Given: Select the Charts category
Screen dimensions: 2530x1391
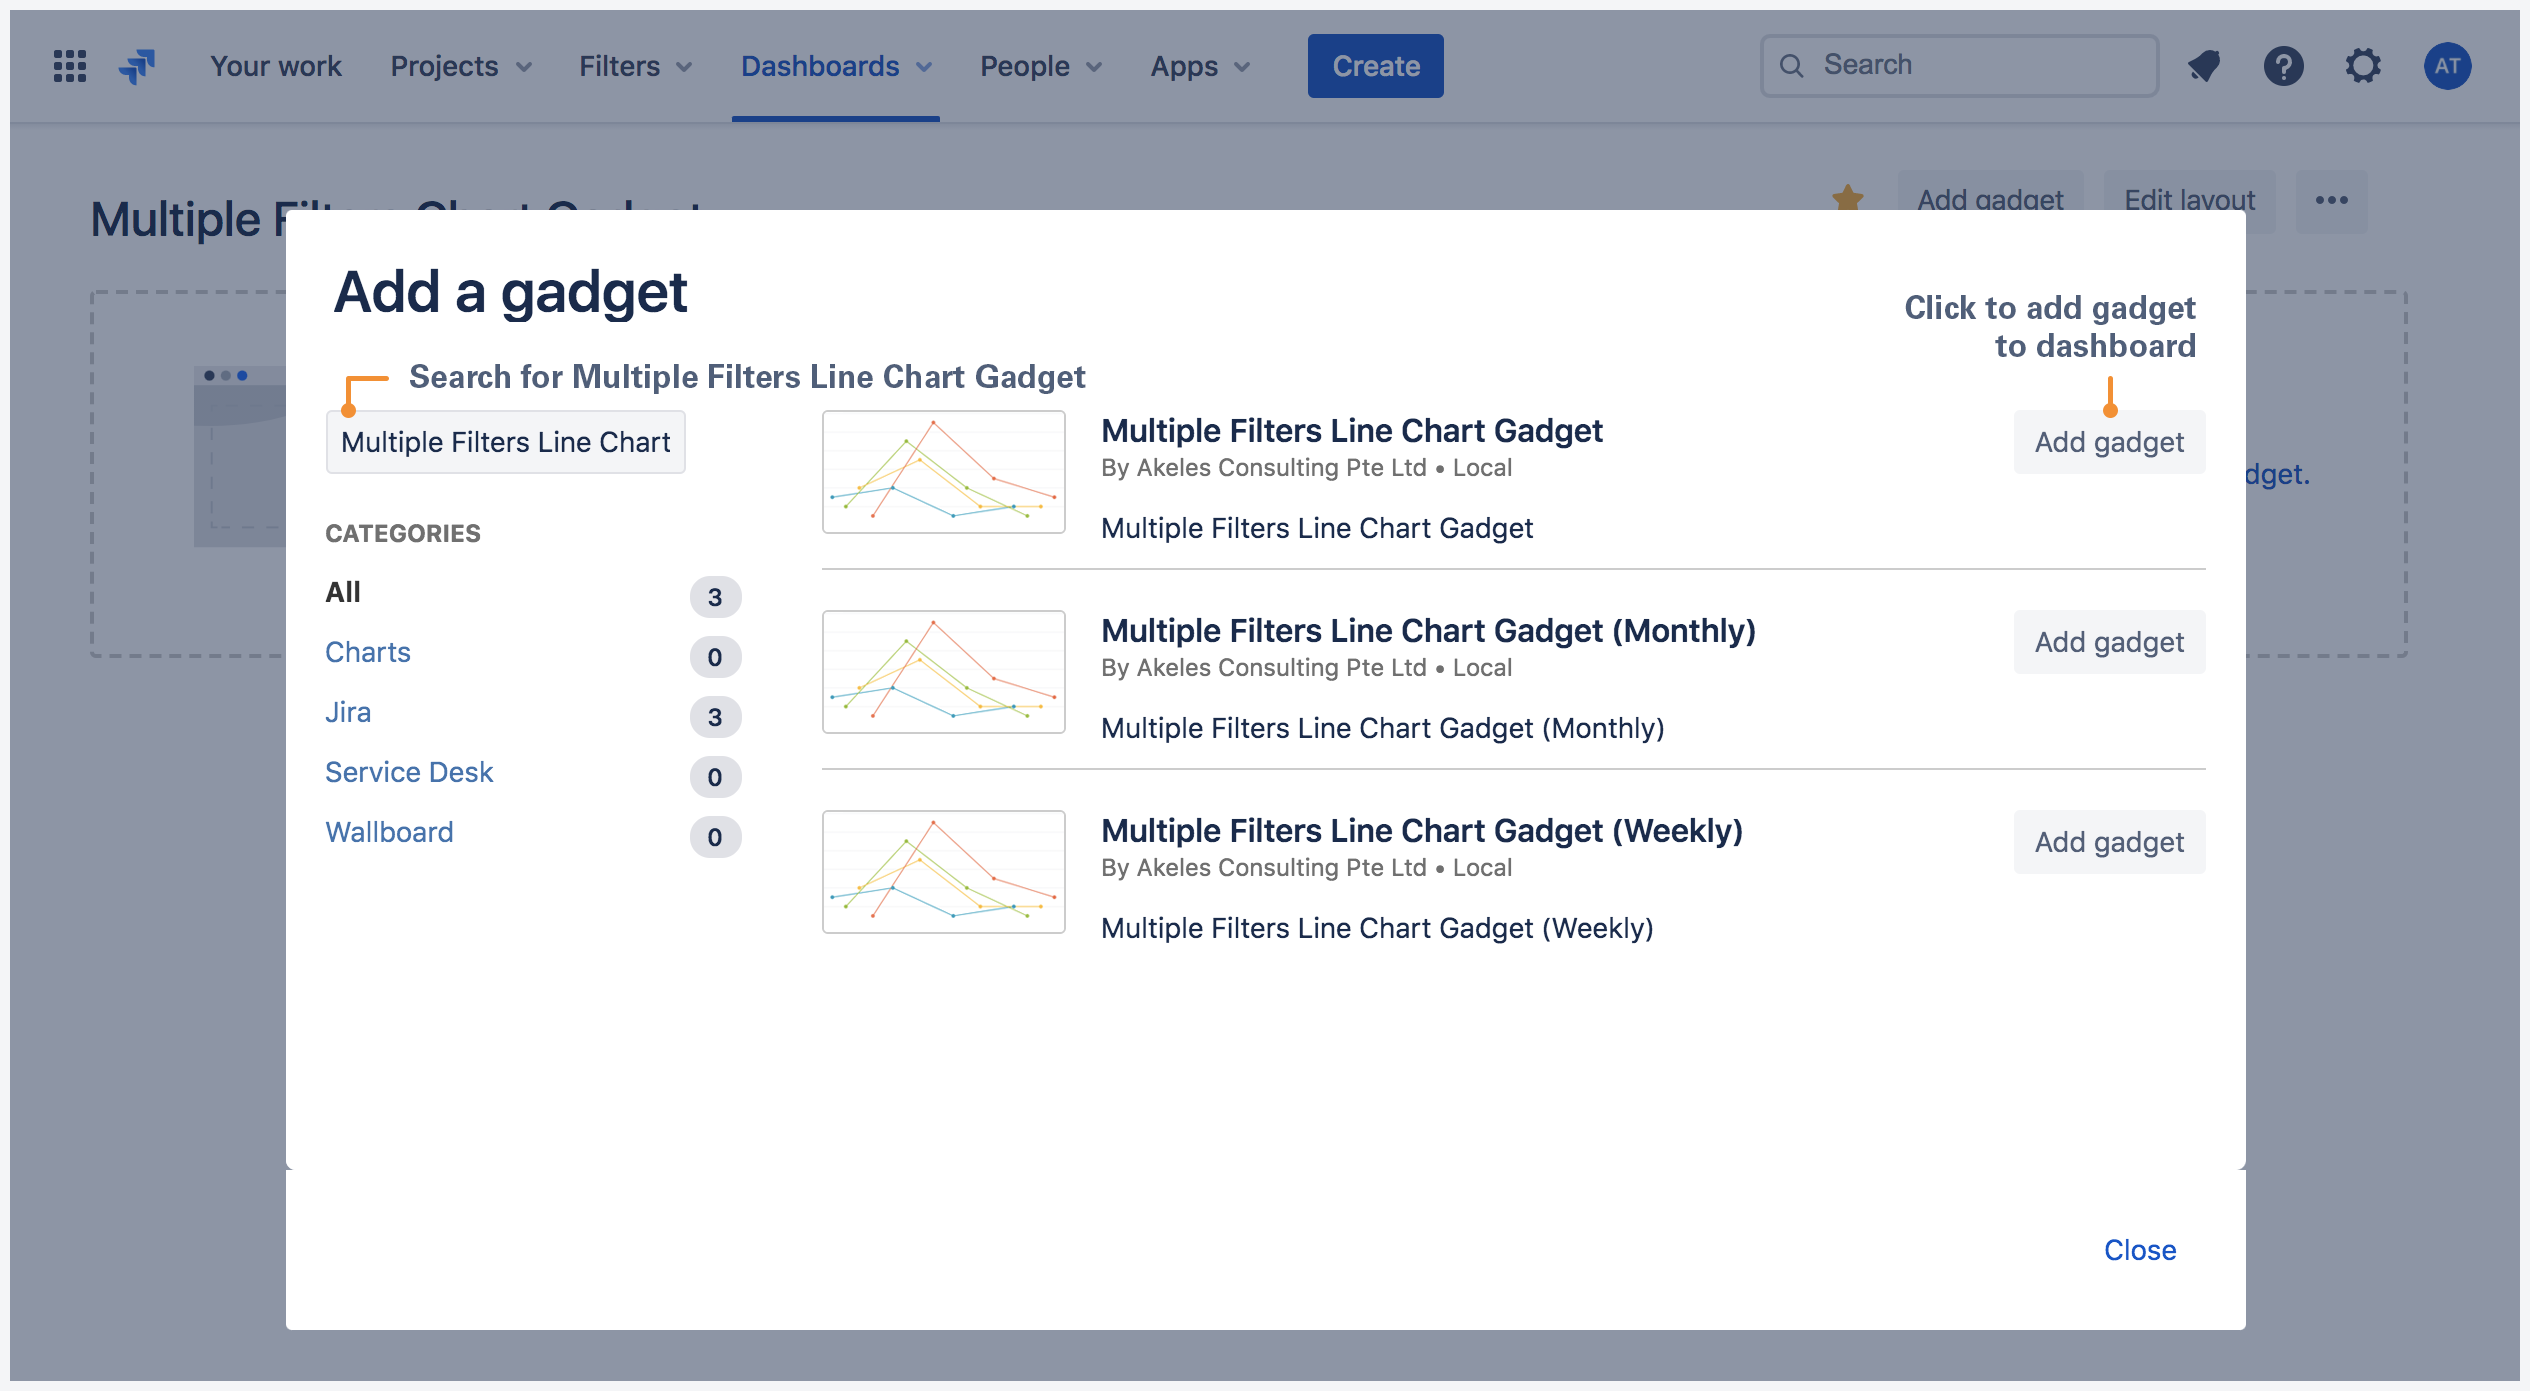Looking at the screenshot, I should point(368,652).
